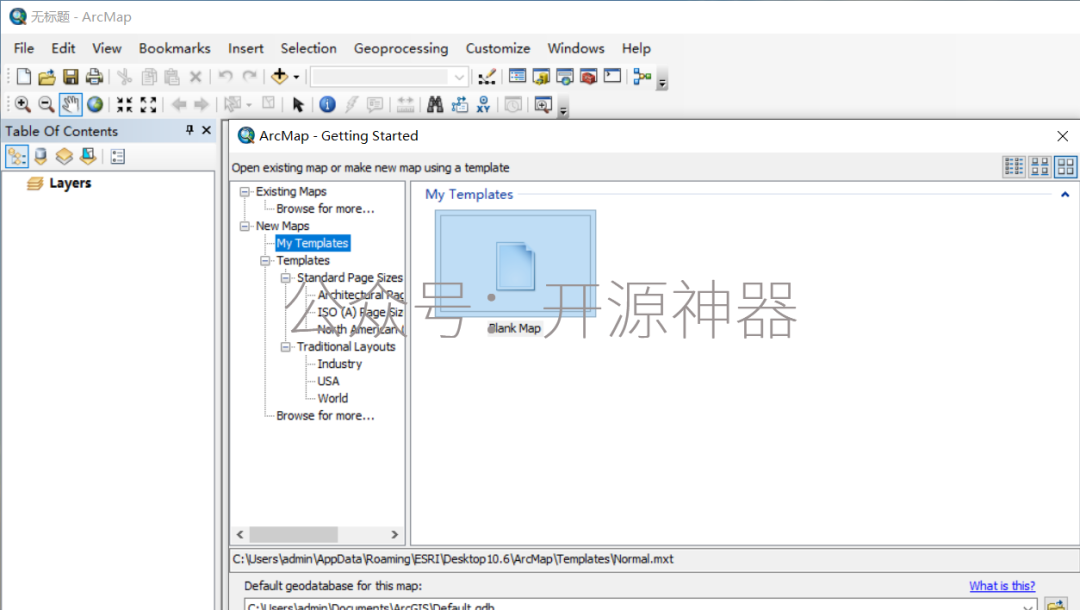Screen dimensions: 1080x610
Task: Collapse Standard Page Sizes node
Action: click(286, 278)
